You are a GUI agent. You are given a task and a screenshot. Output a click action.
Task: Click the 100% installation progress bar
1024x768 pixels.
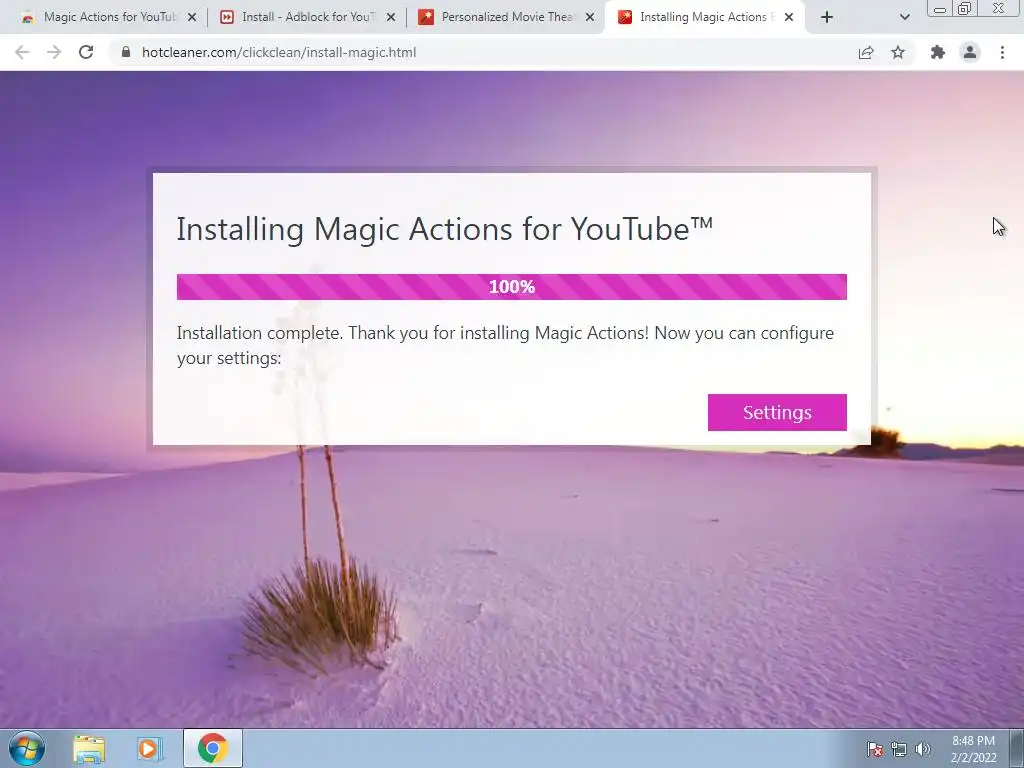point(511,287)
